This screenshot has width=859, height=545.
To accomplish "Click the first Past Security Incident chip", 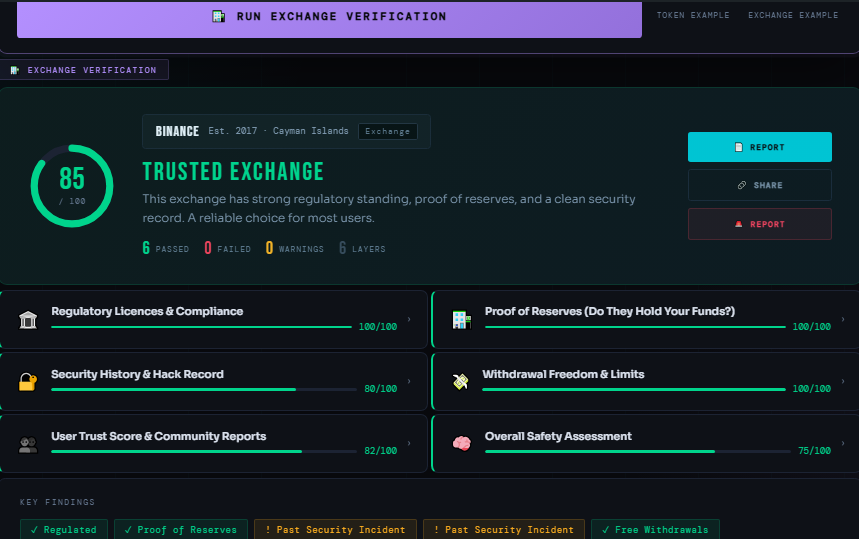I will [335, 529].
